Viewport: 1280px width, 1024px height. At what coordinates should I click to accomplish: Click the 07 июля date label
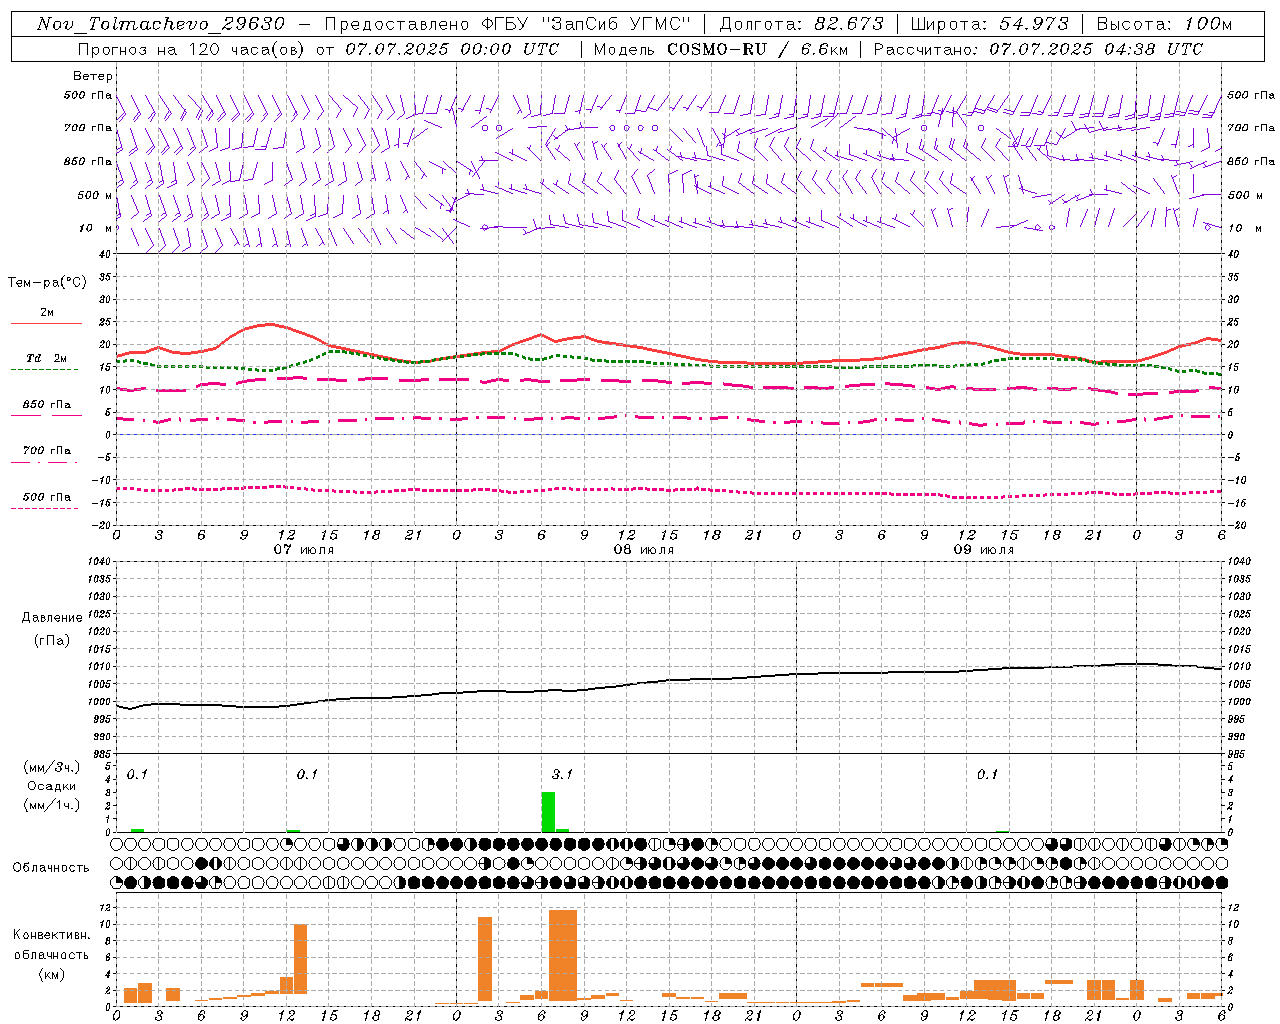[x=304, y=550]
